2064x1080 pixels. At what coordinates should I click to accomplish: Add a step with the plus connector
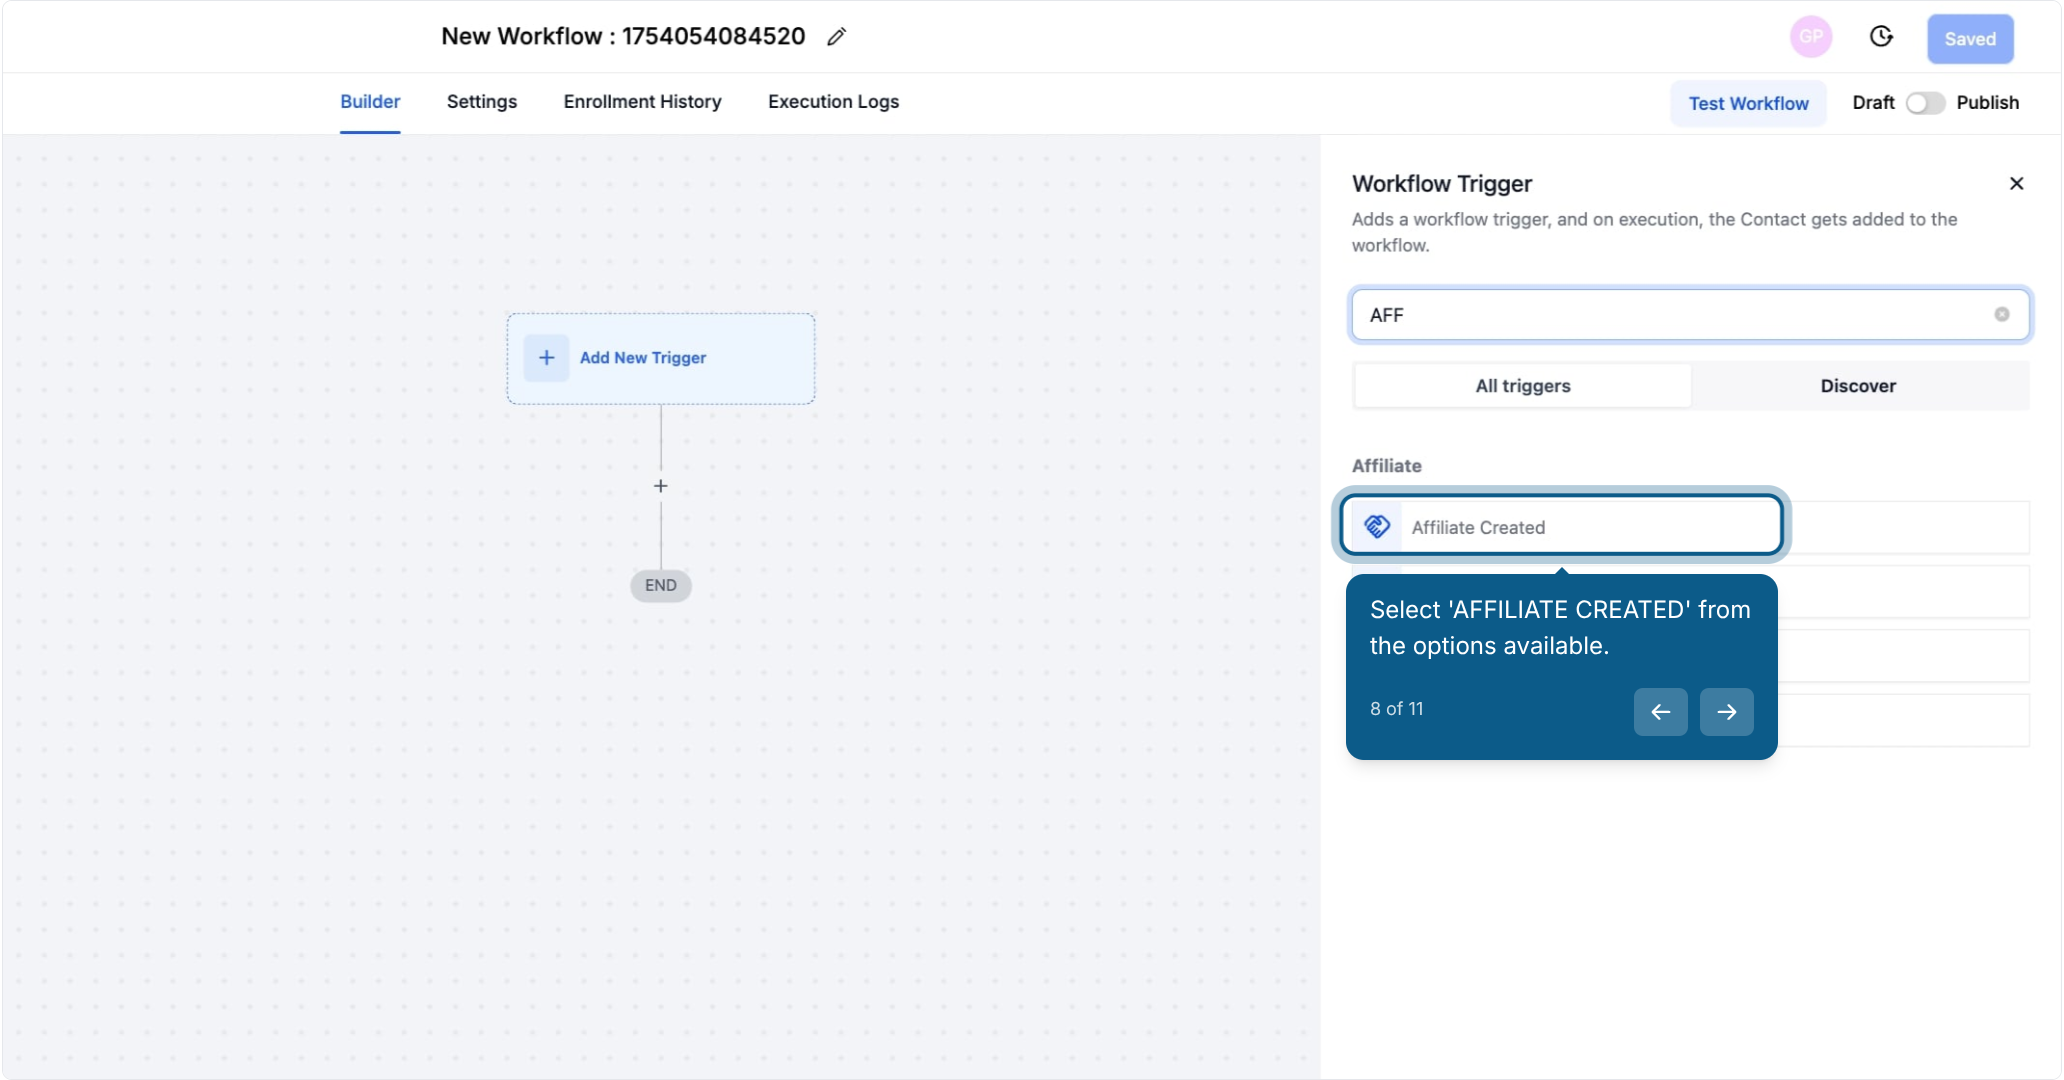(660, 486)
